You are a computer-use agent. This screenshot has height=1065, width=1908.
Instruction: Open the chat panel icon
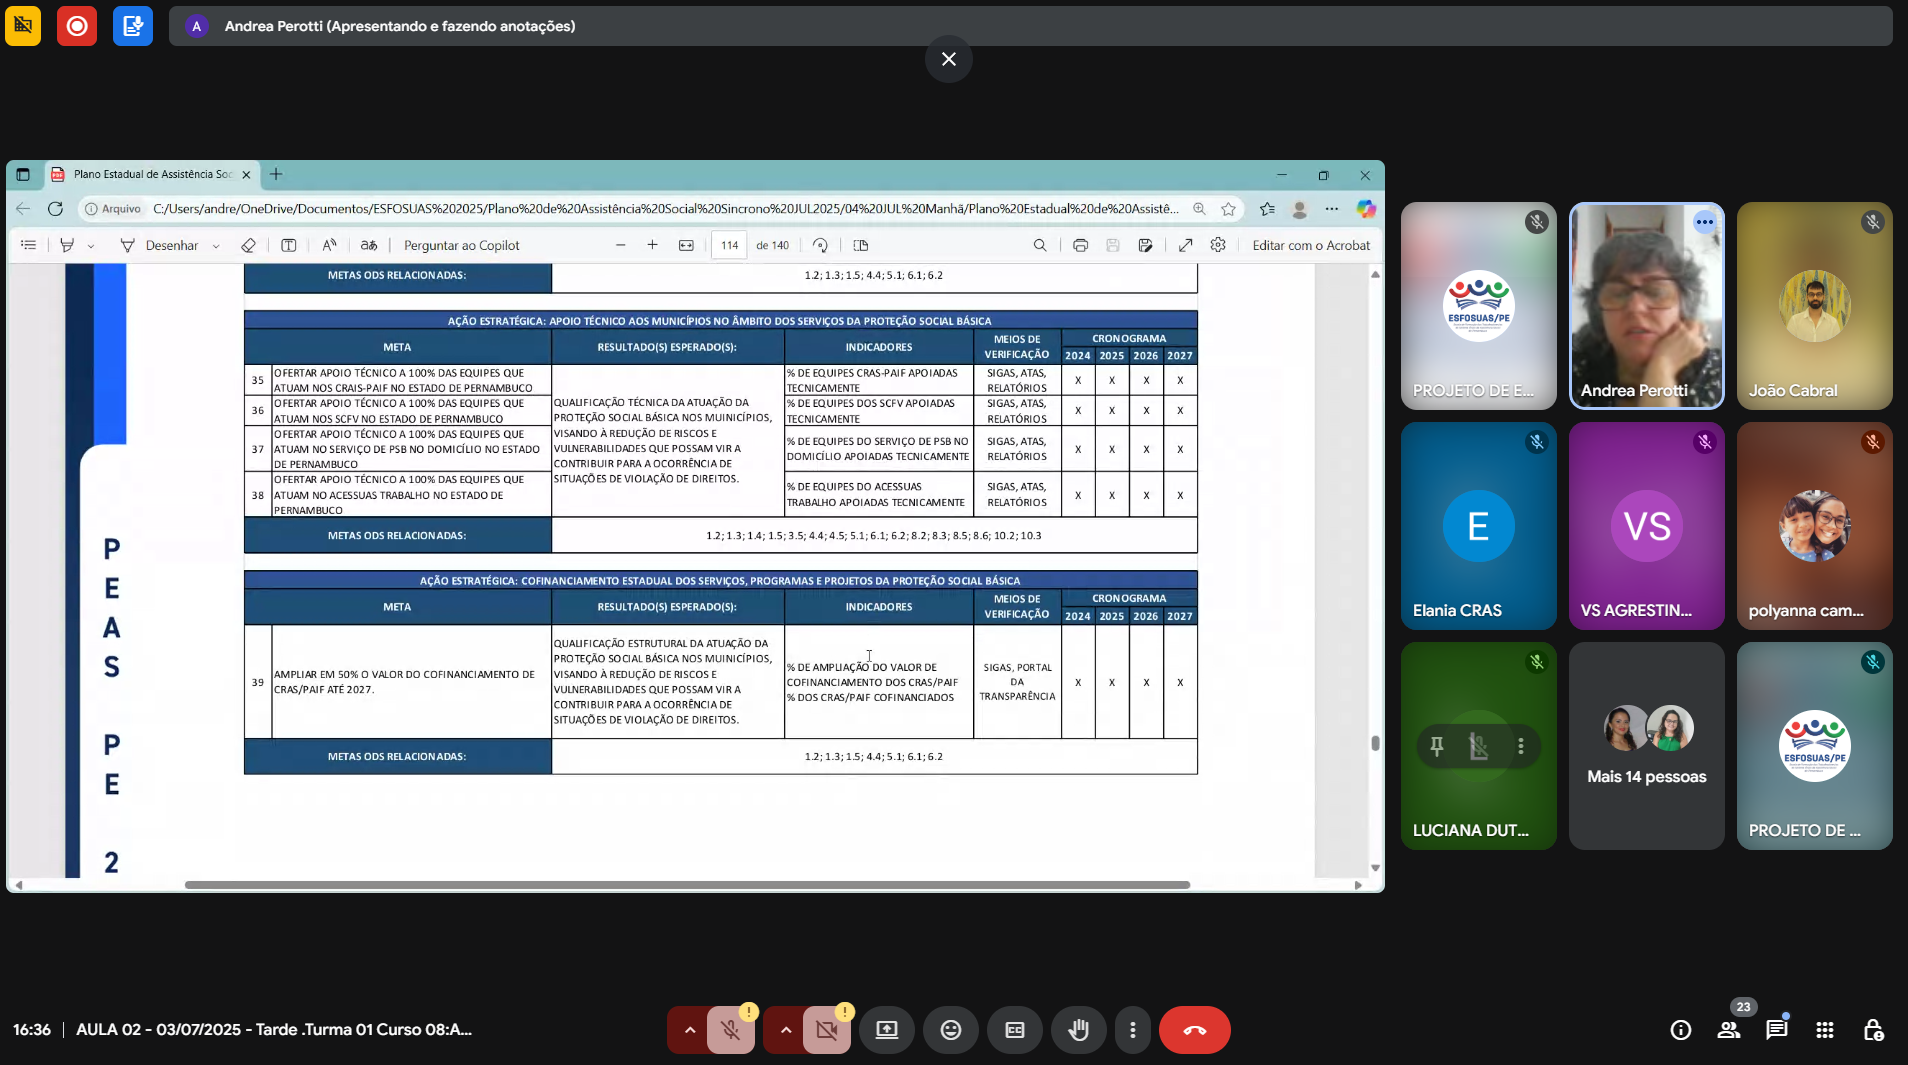point(1776,1030)
